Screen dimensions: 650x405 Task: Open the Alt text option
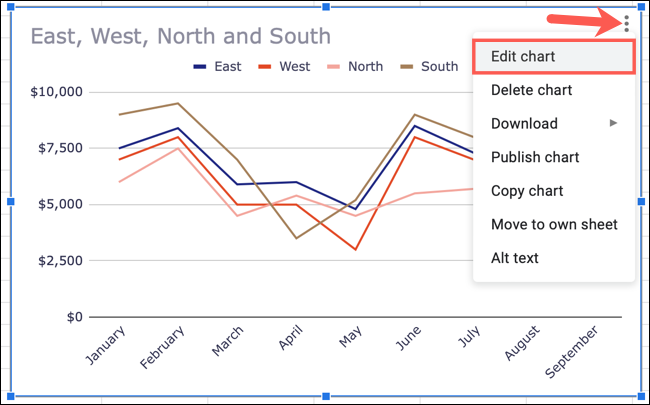click(515, 257)
